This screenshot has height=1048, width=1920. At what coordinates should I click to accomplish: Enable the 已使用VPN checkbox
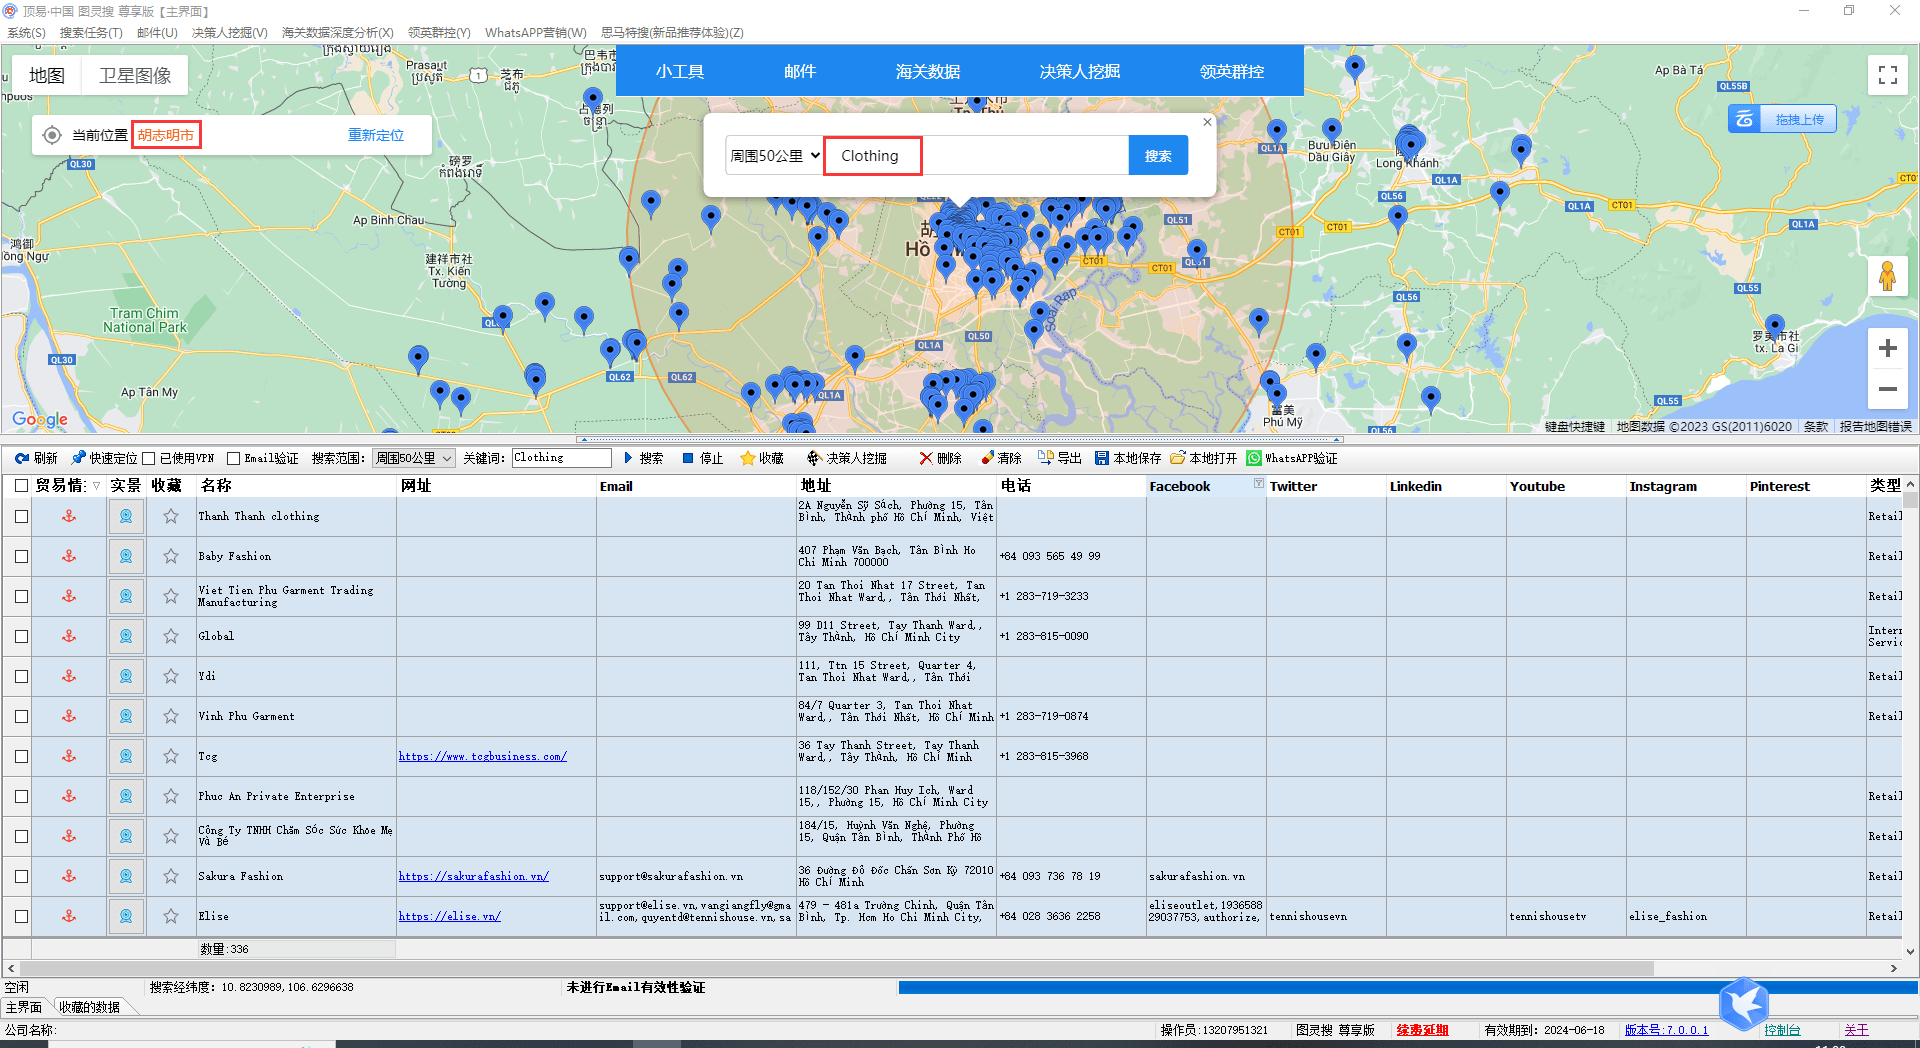click(149, 459)
